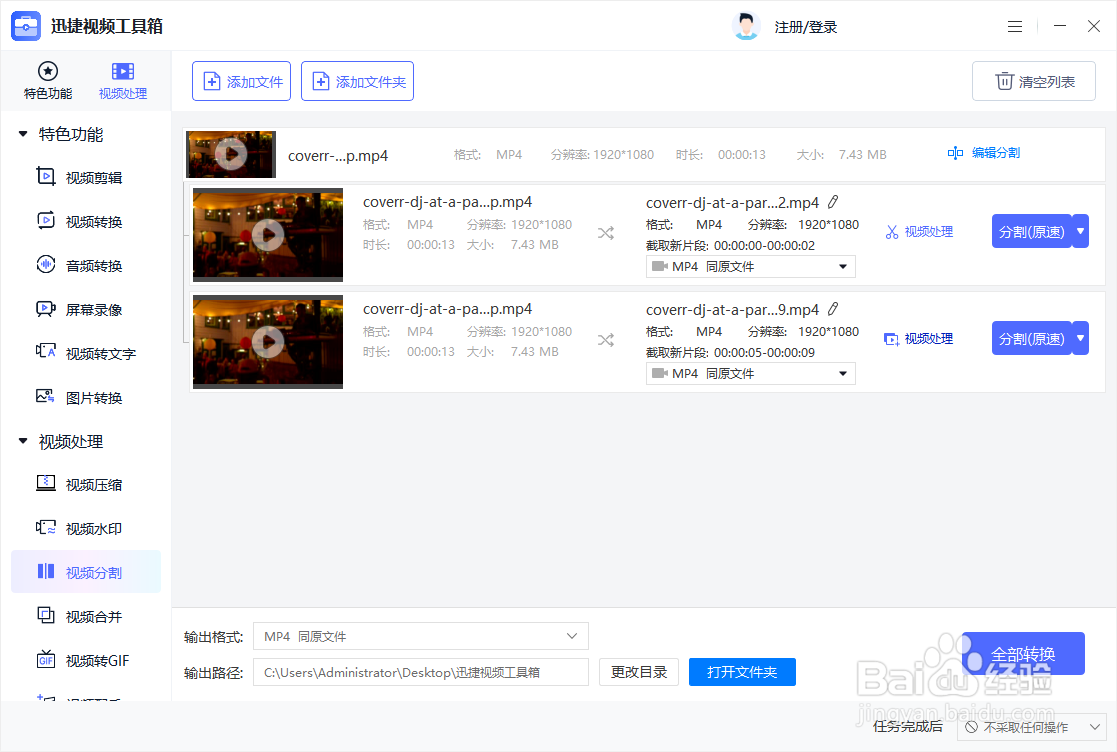Click the shuffle arrows icon in the ...9.mp4 row
1117x752 pixels.
[606, 340]
